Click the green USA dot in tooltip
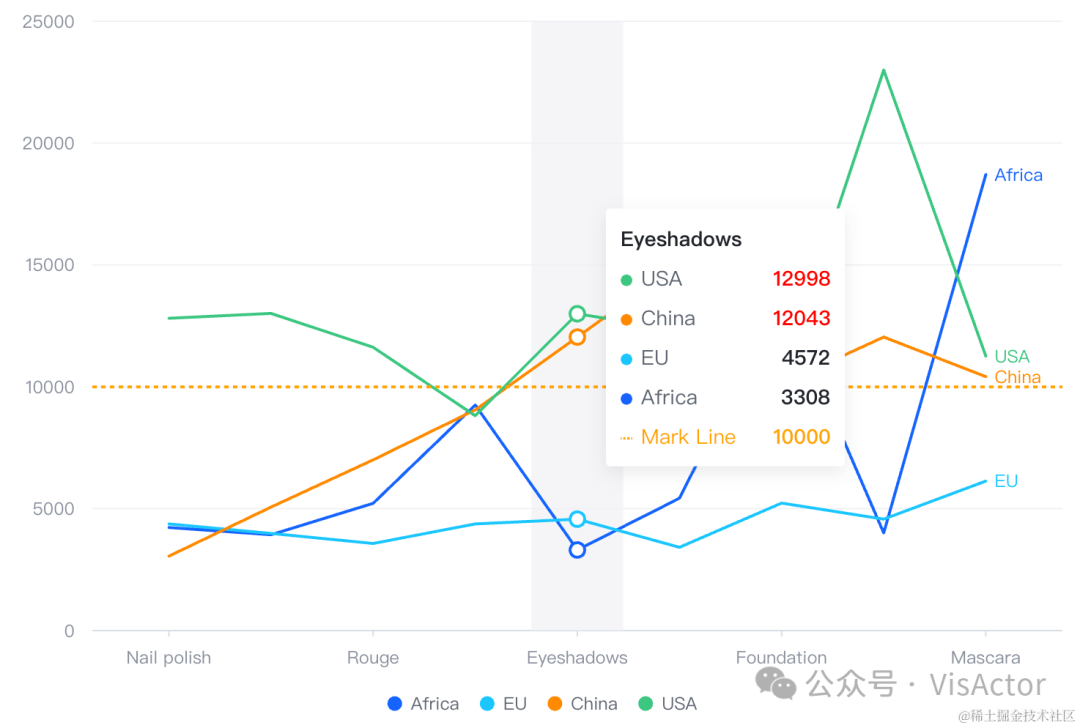Image resolution: width=1080 pixels, height=728 pixels. [x=627, y=280]
